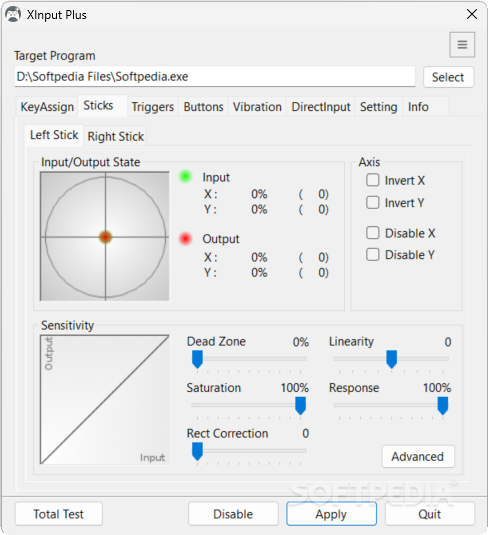This screenshot has height=535, width=488.
Task: Go to the Buttons tab
Action: 203,107
